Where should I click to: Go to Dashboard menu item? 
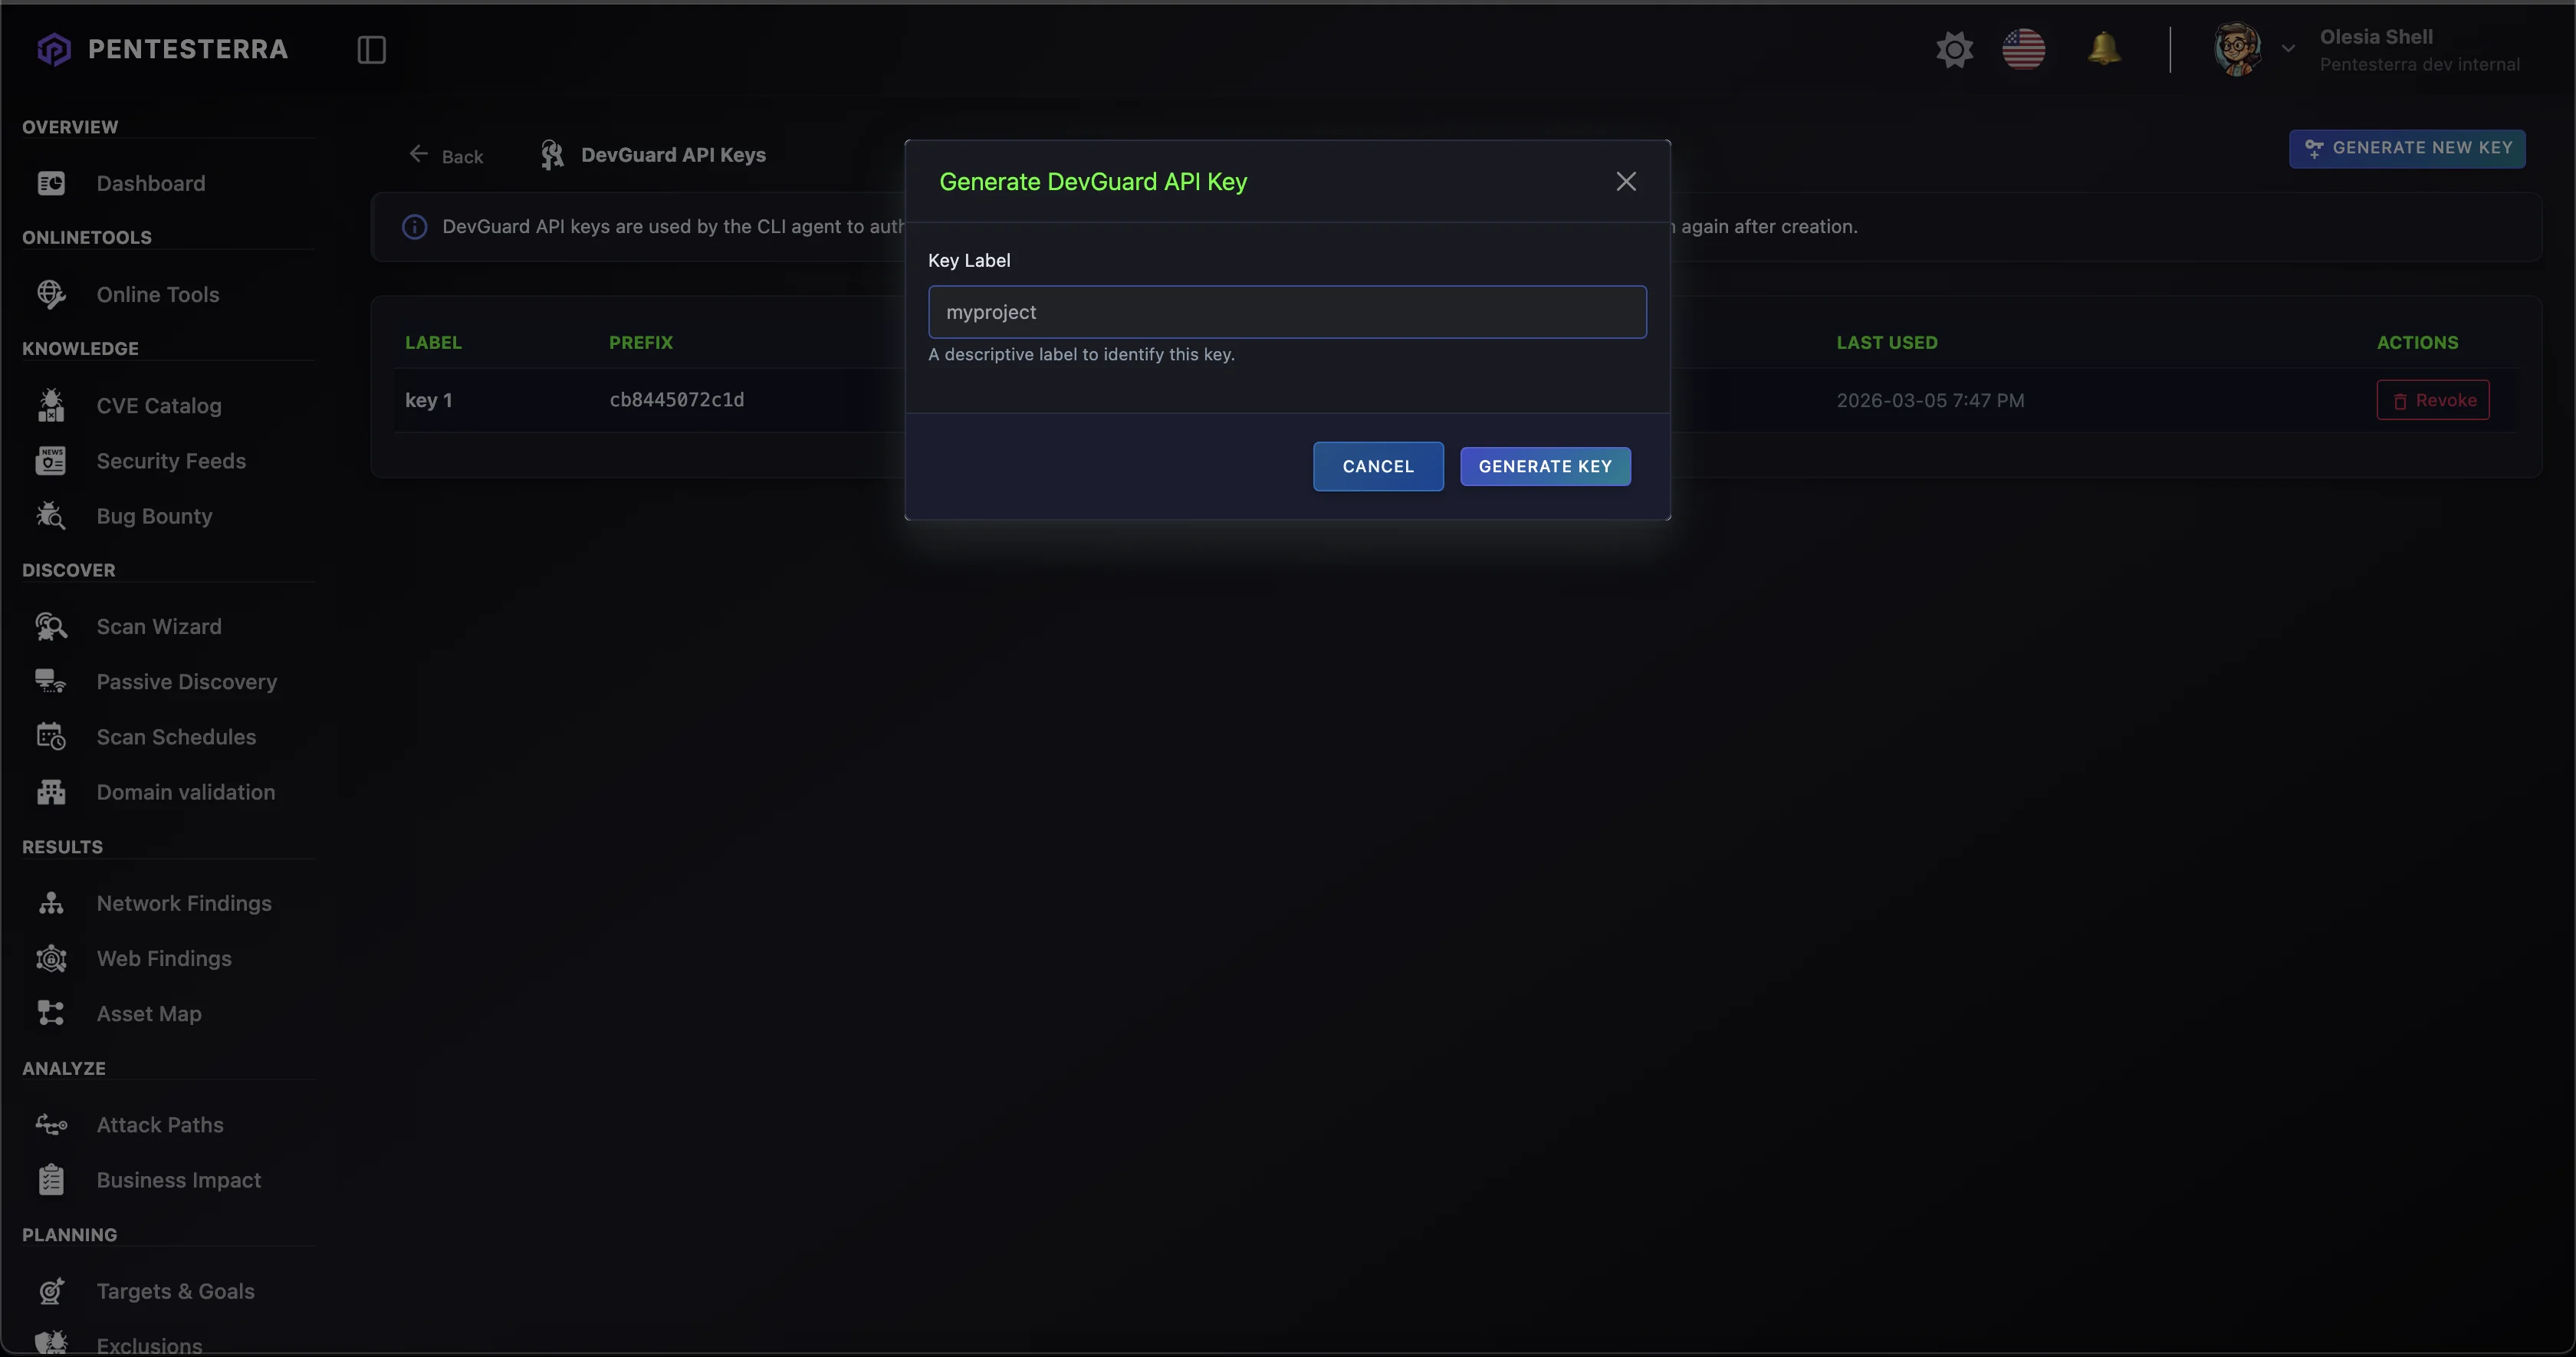pyautogui.click(x=151, y=183)
